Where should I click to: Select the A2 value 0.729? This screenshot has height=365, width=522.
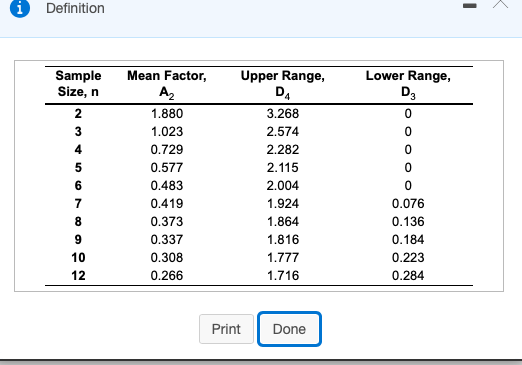coord(167,150)
